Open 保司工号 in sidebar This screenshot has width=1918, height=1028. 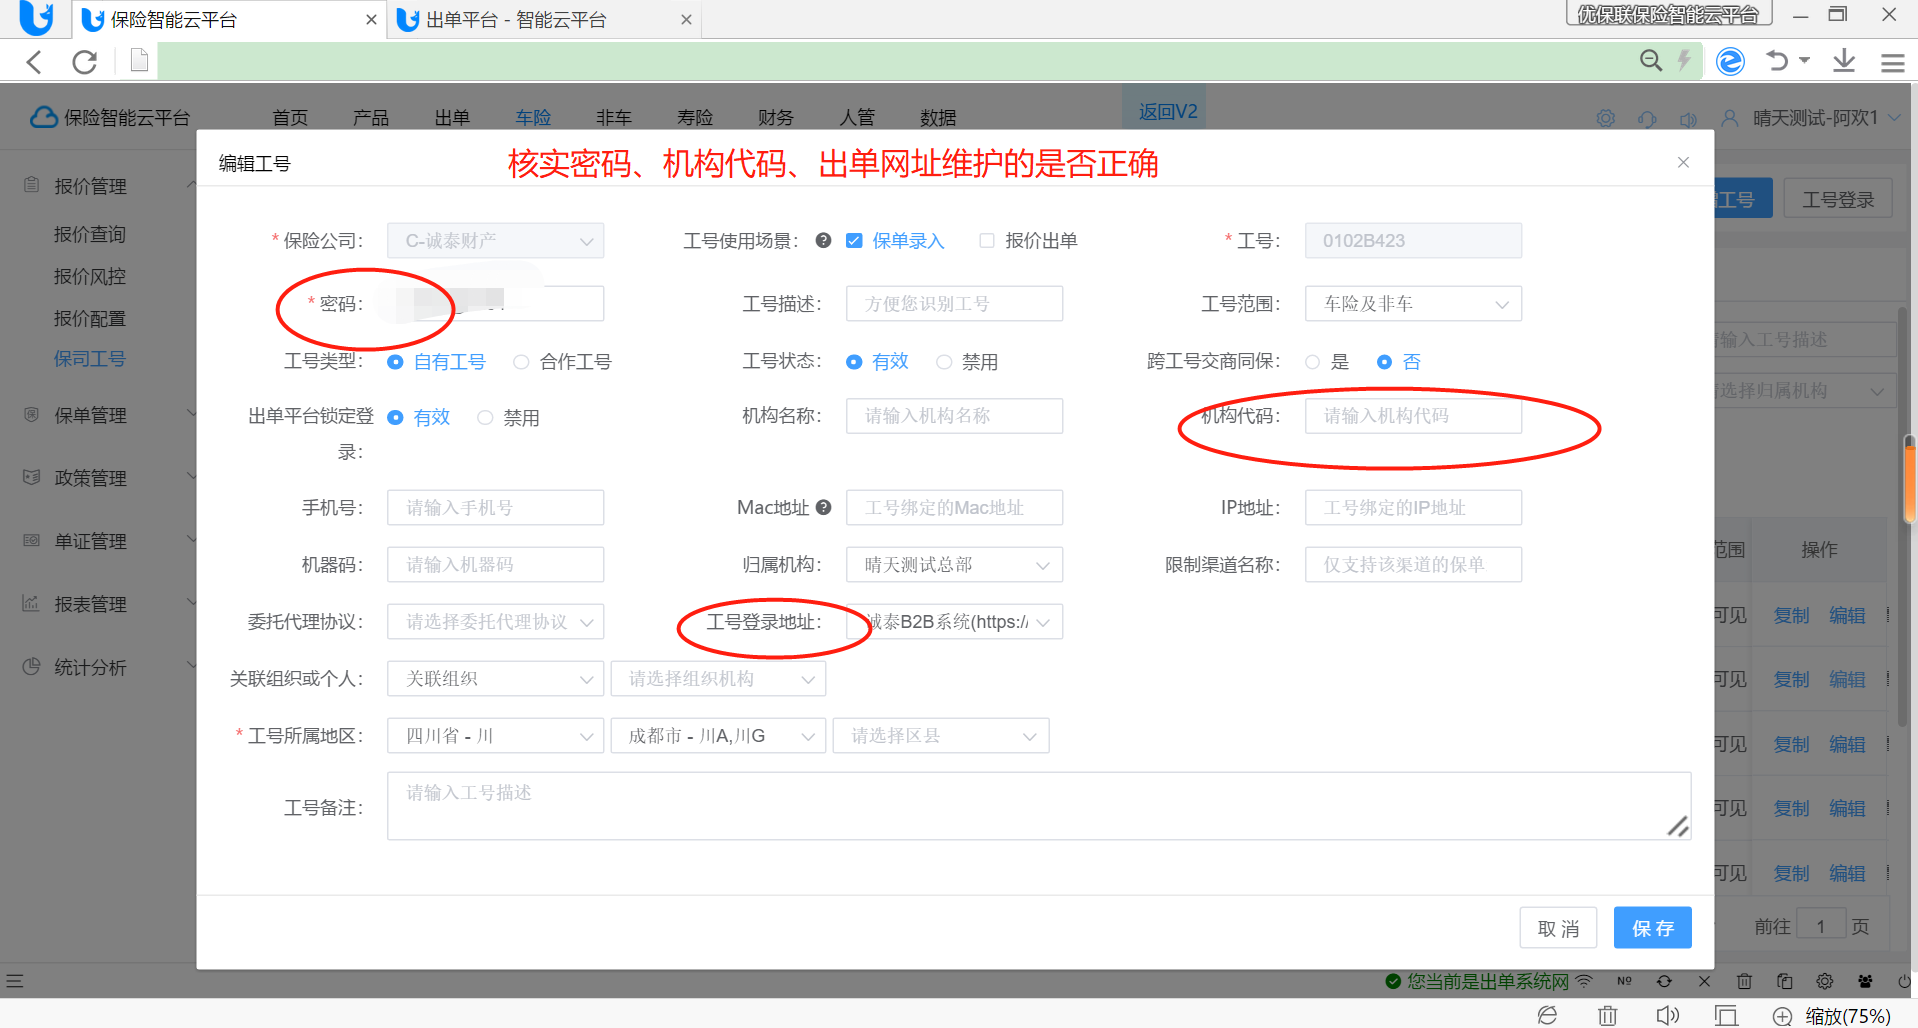click(x=90, y=358)
